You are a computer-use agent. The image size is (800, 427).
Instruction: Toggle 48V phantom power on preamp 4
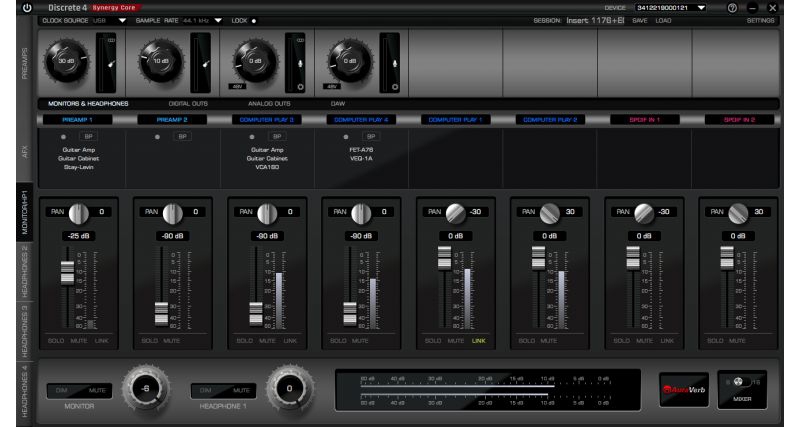pos(332,87)
